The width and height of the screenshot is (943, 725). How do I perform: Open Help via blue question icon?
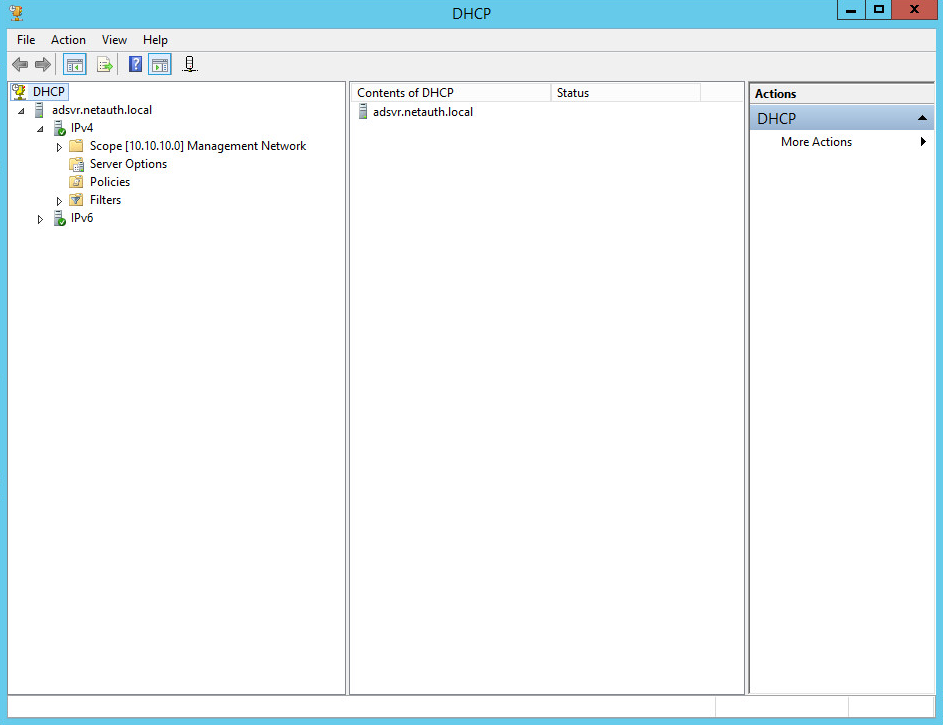click(136, 64)
